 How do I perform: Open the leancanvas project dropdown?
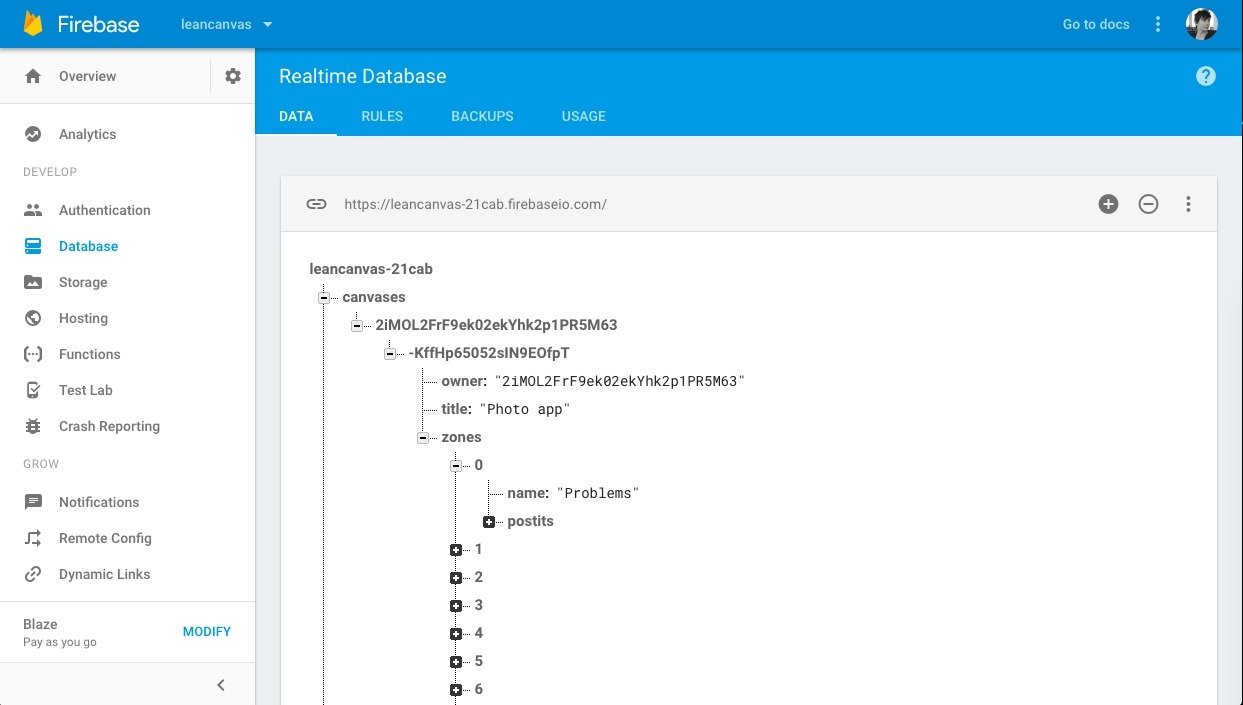tap(226, 24)
